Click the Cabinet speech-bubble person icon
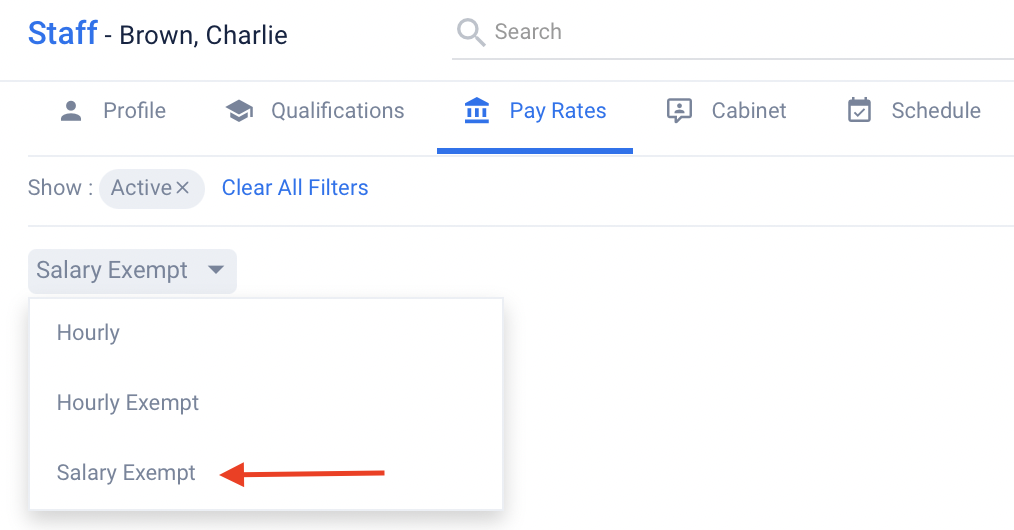Screen dimensions: 1014x530 click(x=679, y=111)
